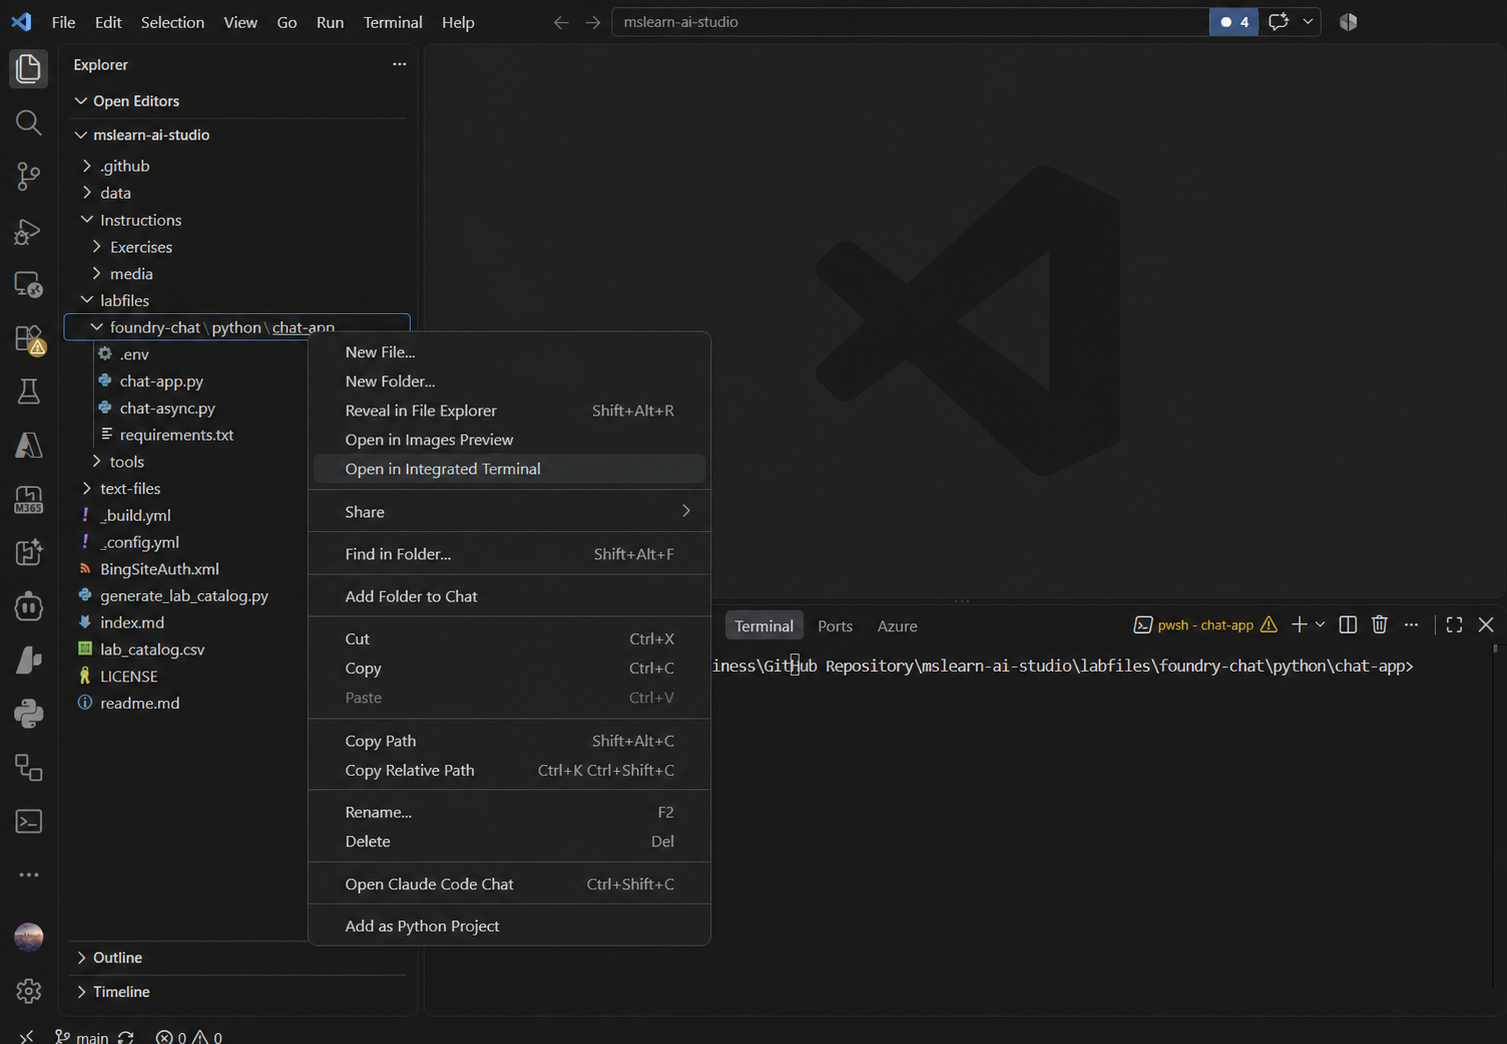Open the chat dropdown arrow in title bar
Image resolution: width=1507 pixels, height=1044 pixels.
[x=1308, y=22]
